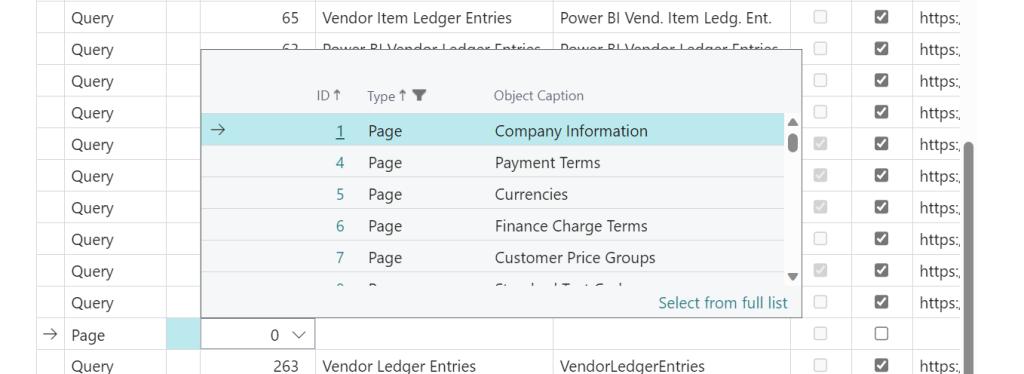Select ID 4 link for Payment Terms
This screenshot has height=374, width=1024.
pyautogui.click(x=340, y=163)
